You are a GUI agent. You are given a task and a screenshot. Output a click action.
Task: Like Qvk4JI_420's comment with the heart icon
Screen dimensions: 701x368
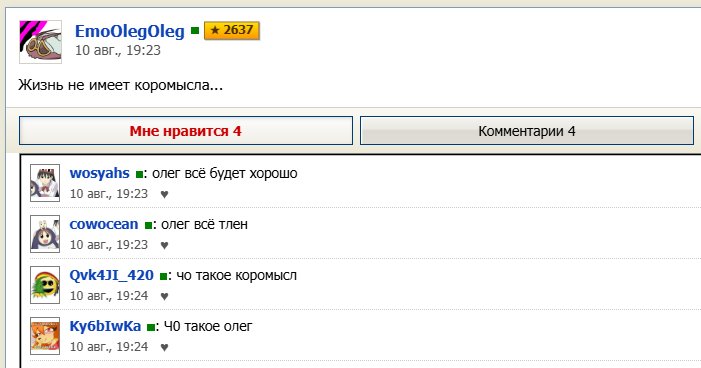165,296
